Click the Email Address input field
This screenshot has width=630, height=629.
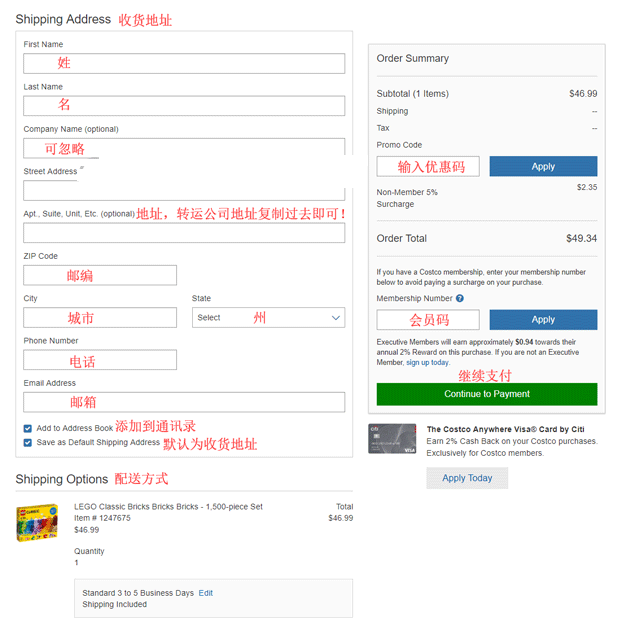(184, 402)
